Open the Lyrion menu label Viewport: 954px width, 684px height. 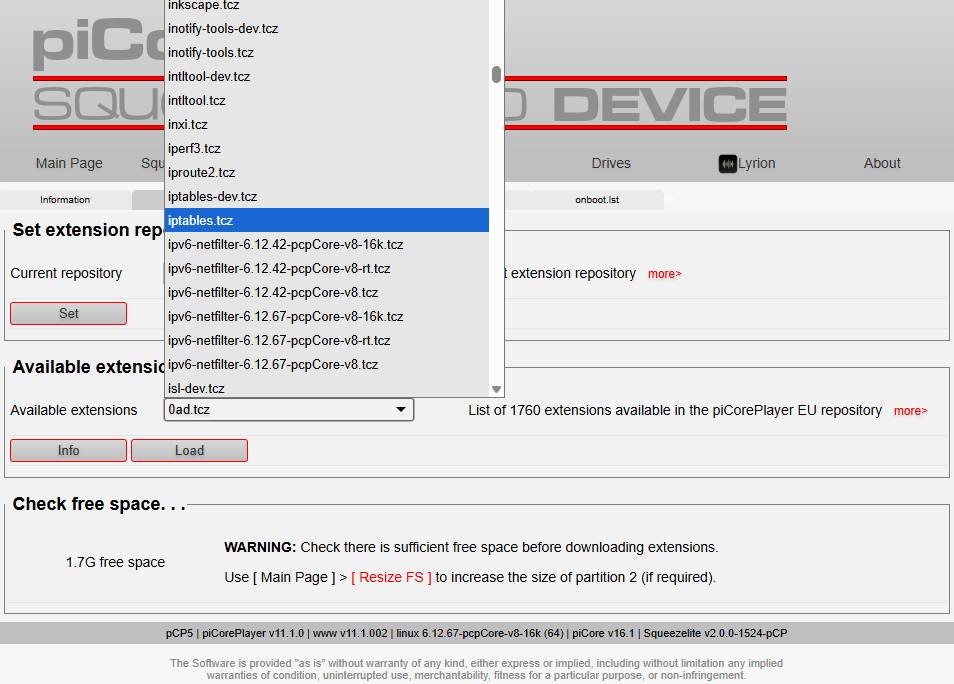(x=756, y=163)
